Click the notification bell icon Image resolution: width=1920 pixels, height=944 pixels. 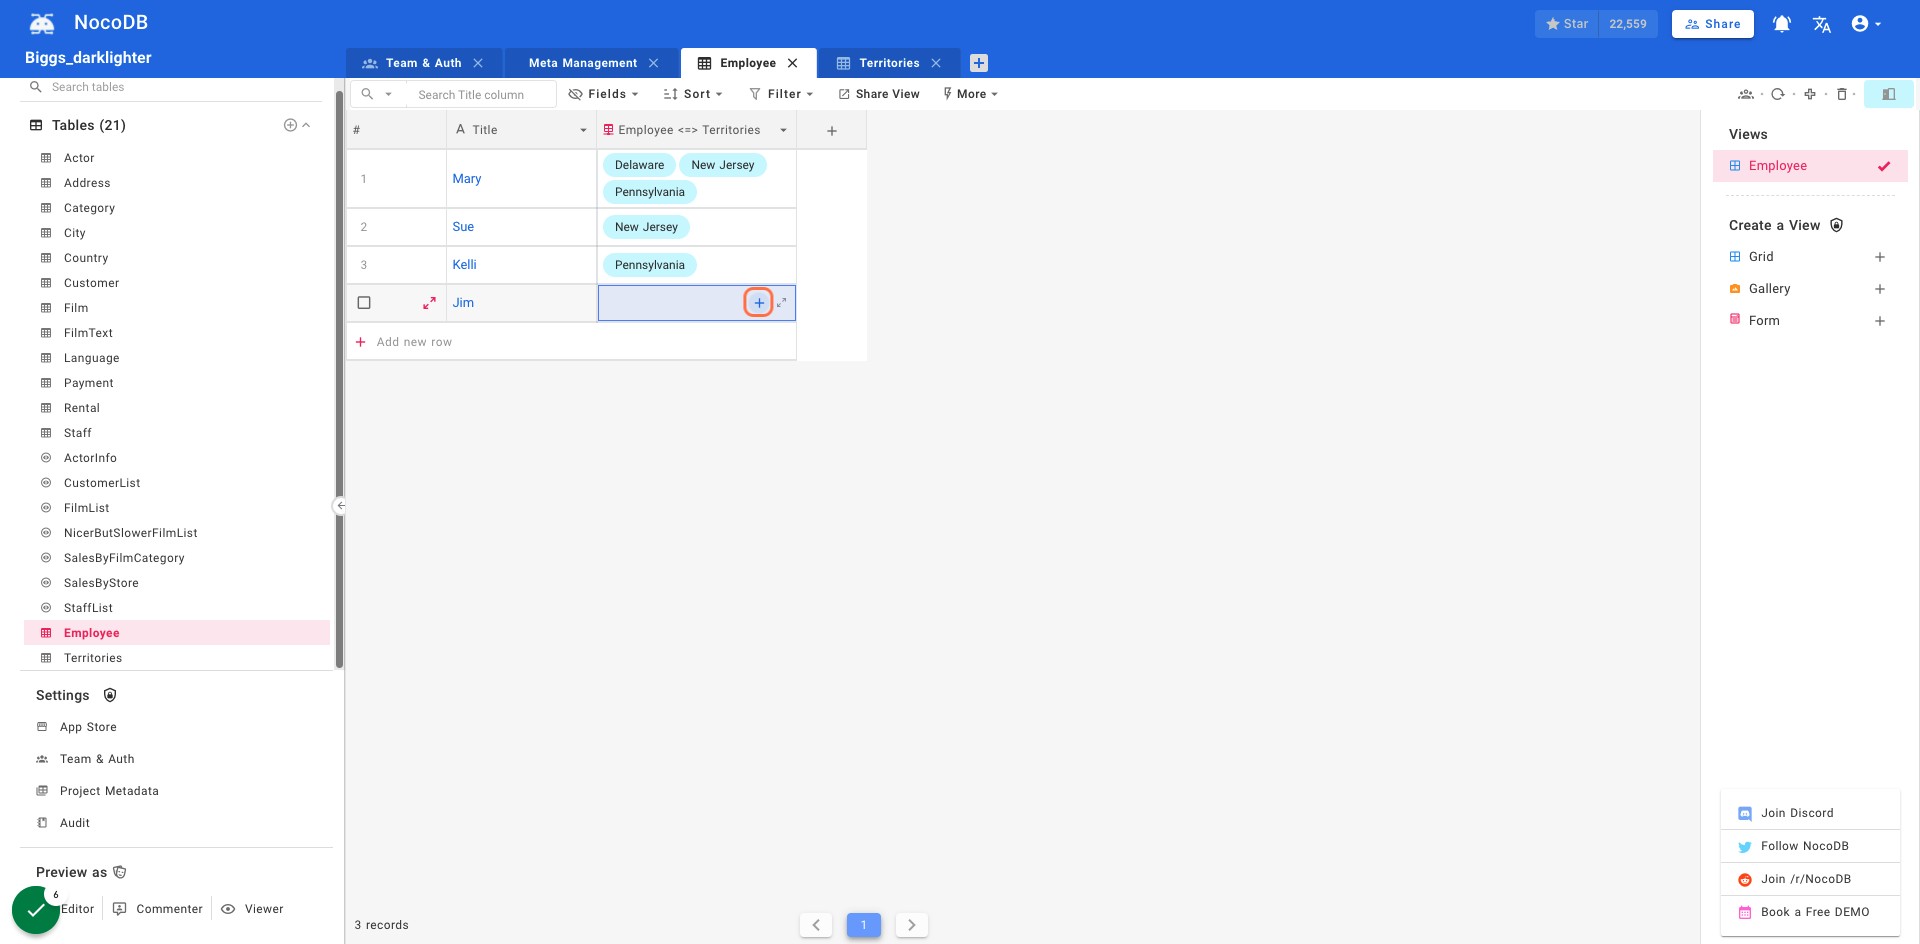pos(1782,24)
